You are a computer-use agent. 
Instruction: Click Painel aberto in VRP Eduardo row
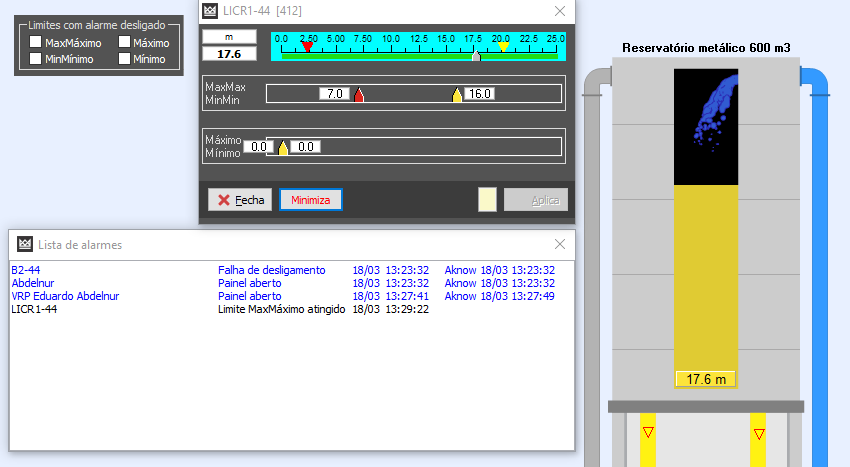[249, 296]
